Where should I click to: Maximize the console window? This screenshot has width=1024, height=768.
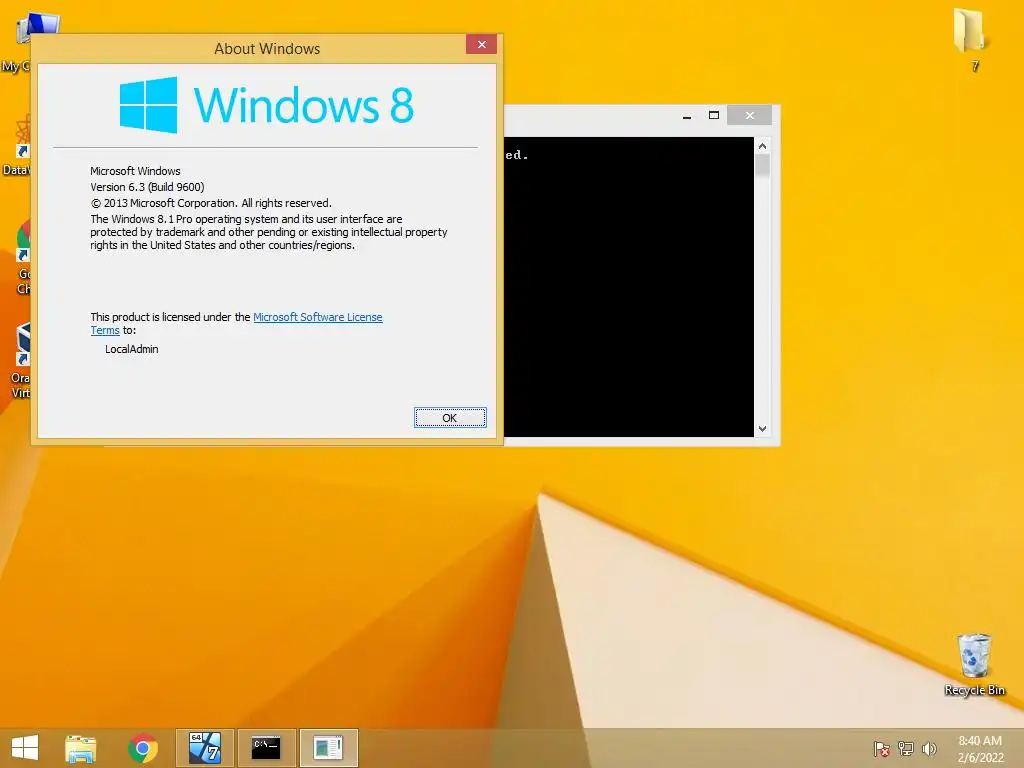714,116
